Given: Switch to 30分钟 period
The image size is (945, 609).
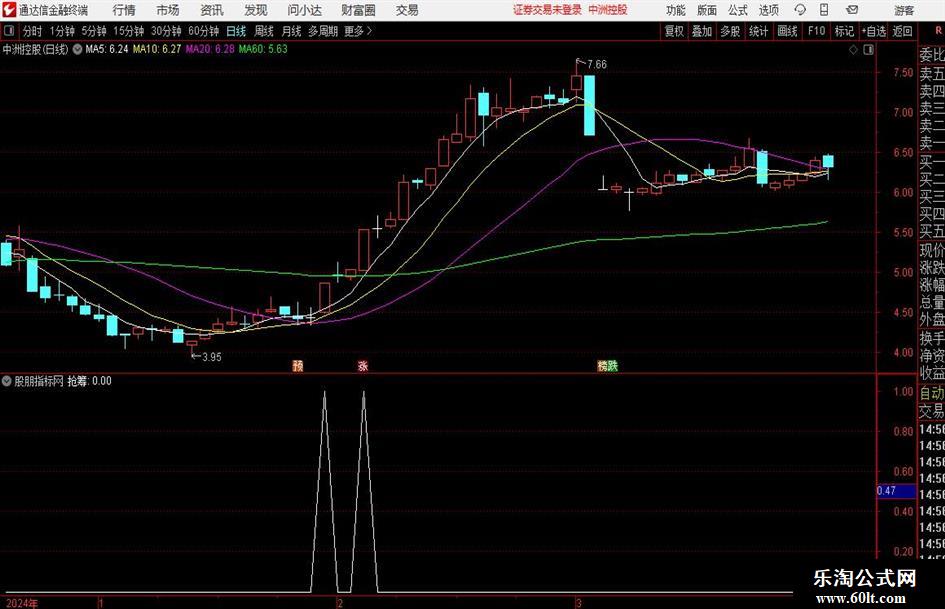Looking at the screenshot, I should (x=166, y=31).
